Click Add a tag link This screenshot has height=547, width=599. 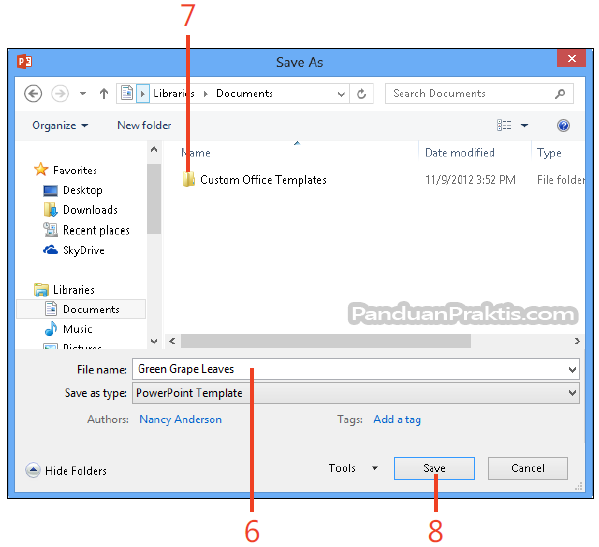coord(397,419)
